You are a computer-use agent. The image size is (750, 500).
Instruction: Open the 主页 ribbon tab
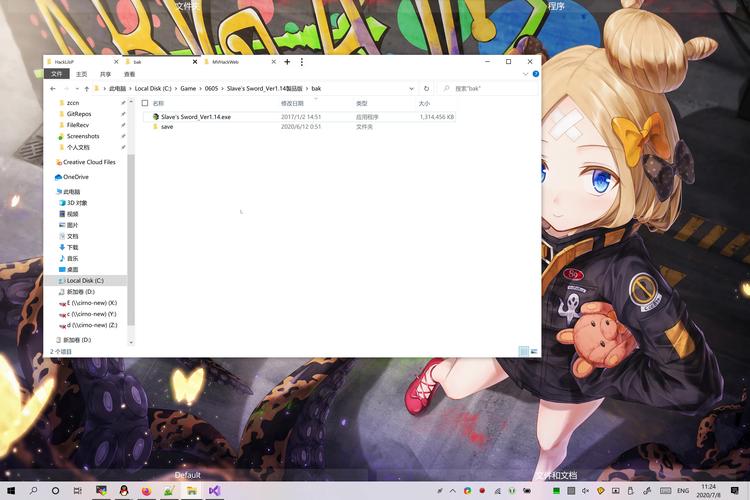(81, 74)
